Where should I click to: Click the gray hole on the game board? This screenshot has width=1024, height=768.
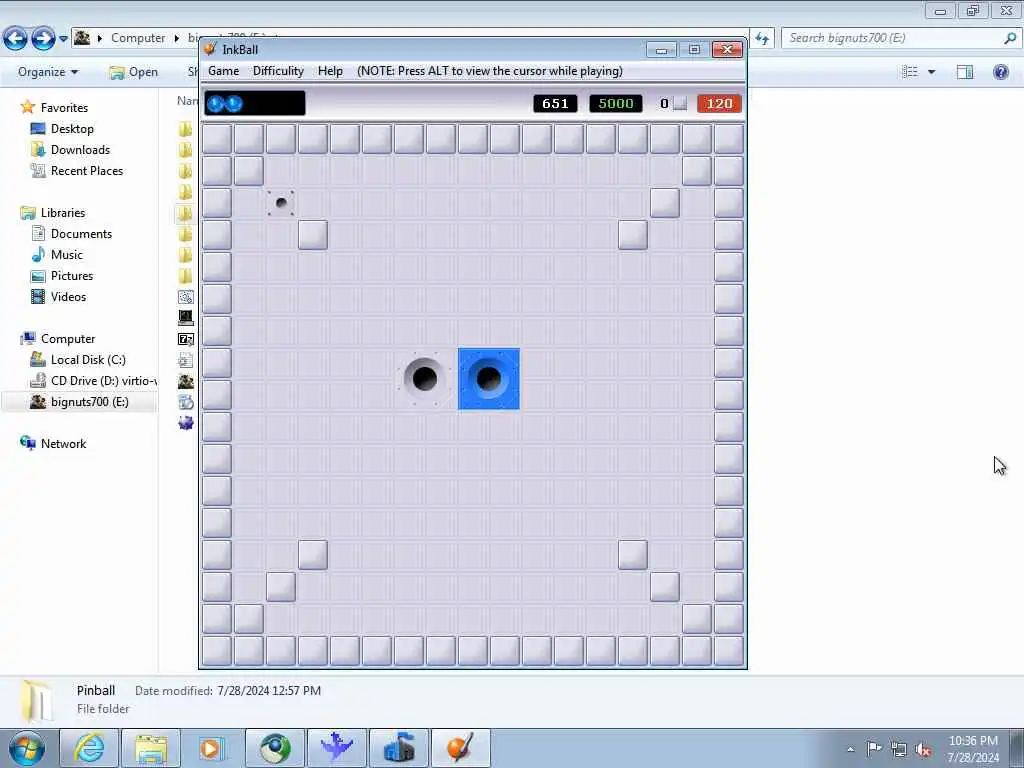pos(424,378)
